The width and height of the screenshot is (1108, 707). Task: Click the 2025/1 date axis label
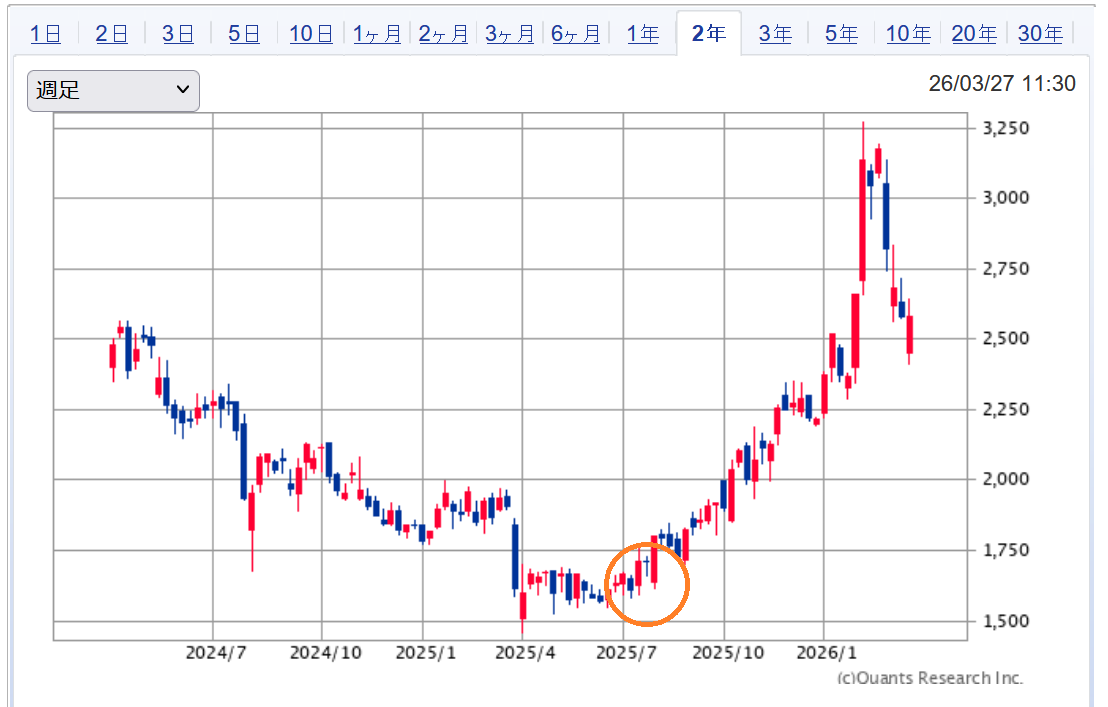(x=425, y=653)
